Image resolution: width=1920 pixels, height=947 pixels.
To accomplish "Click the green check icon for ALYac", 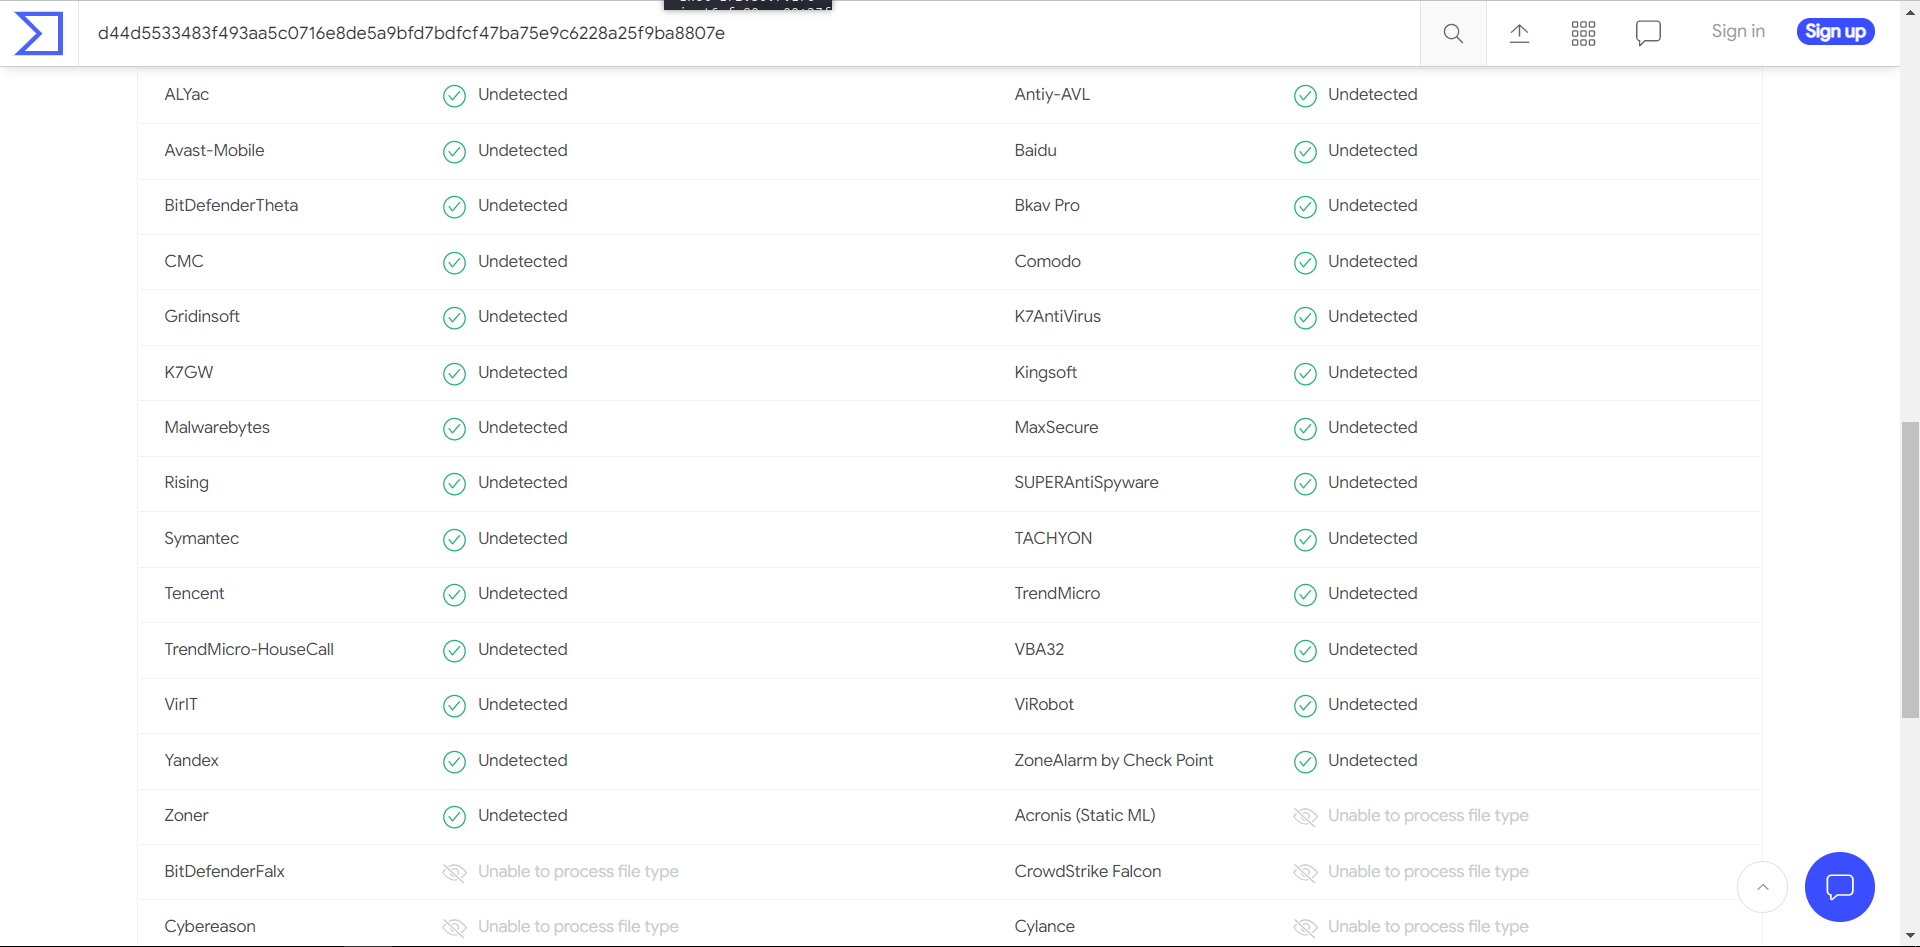I will pos(454,95).
